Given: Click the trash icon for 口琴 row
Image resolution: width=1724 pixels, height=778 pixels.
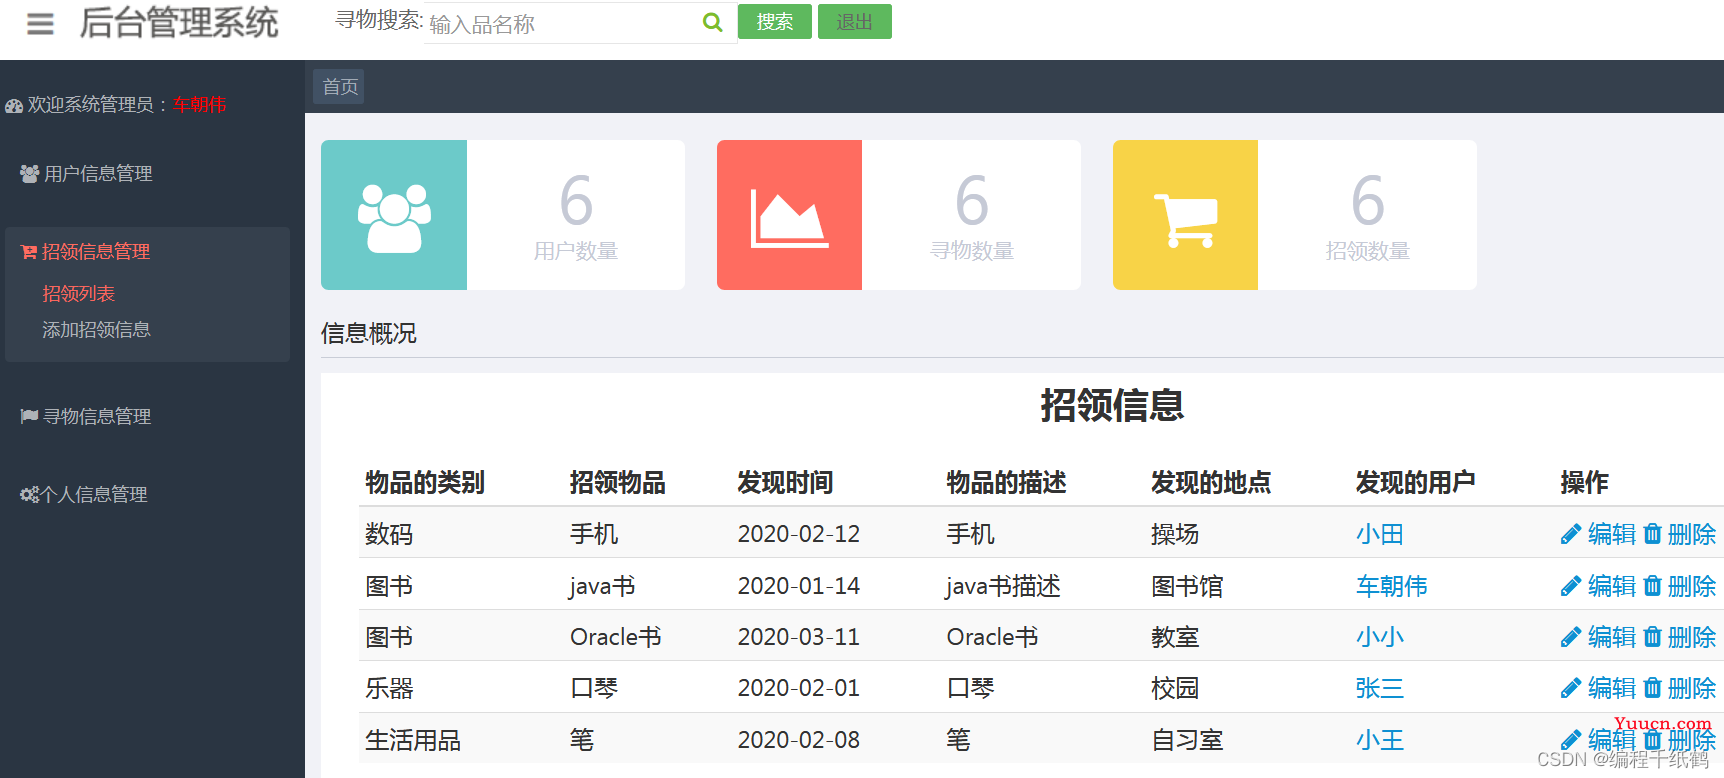Looking at the screenshot, I should pyautogui.click(x=1653, y=687).
